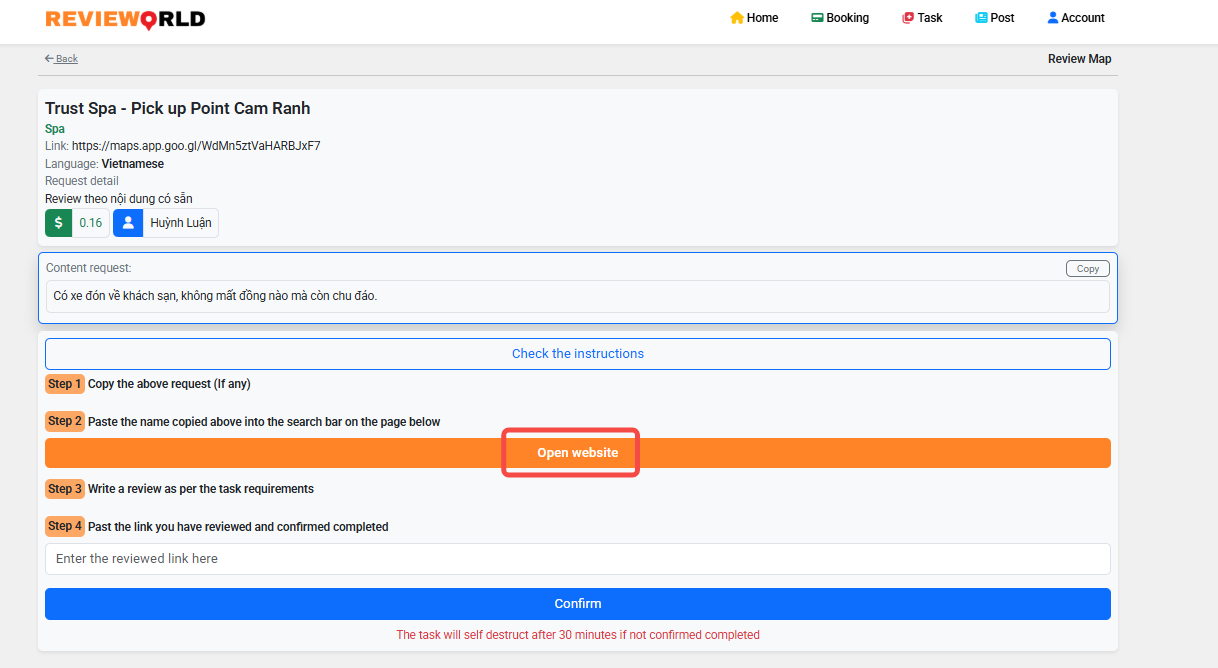Screen dimensions: 1218x668
Task: Click the Step 2 badge
Action: point(65,422)
